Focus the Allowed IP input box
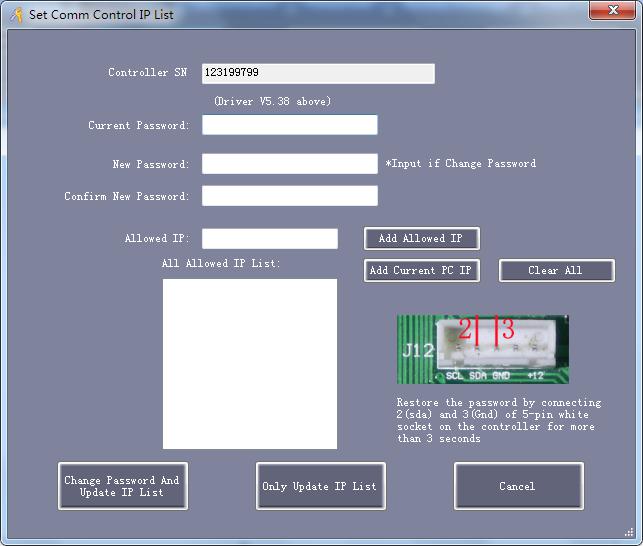 (270, 239)
